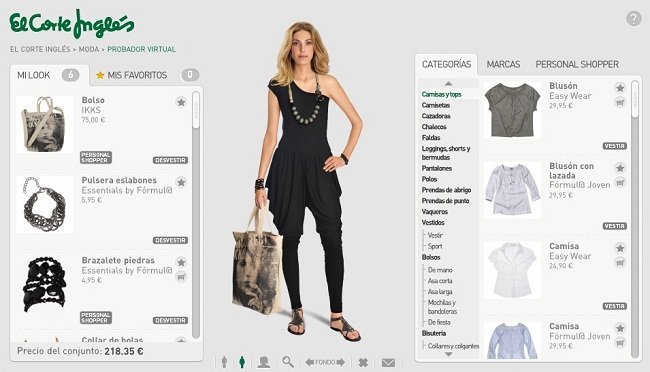Toggle favorite star for Blusón con lazada
This screenshot has height=372, width=650.
click(x=620, y=168)
